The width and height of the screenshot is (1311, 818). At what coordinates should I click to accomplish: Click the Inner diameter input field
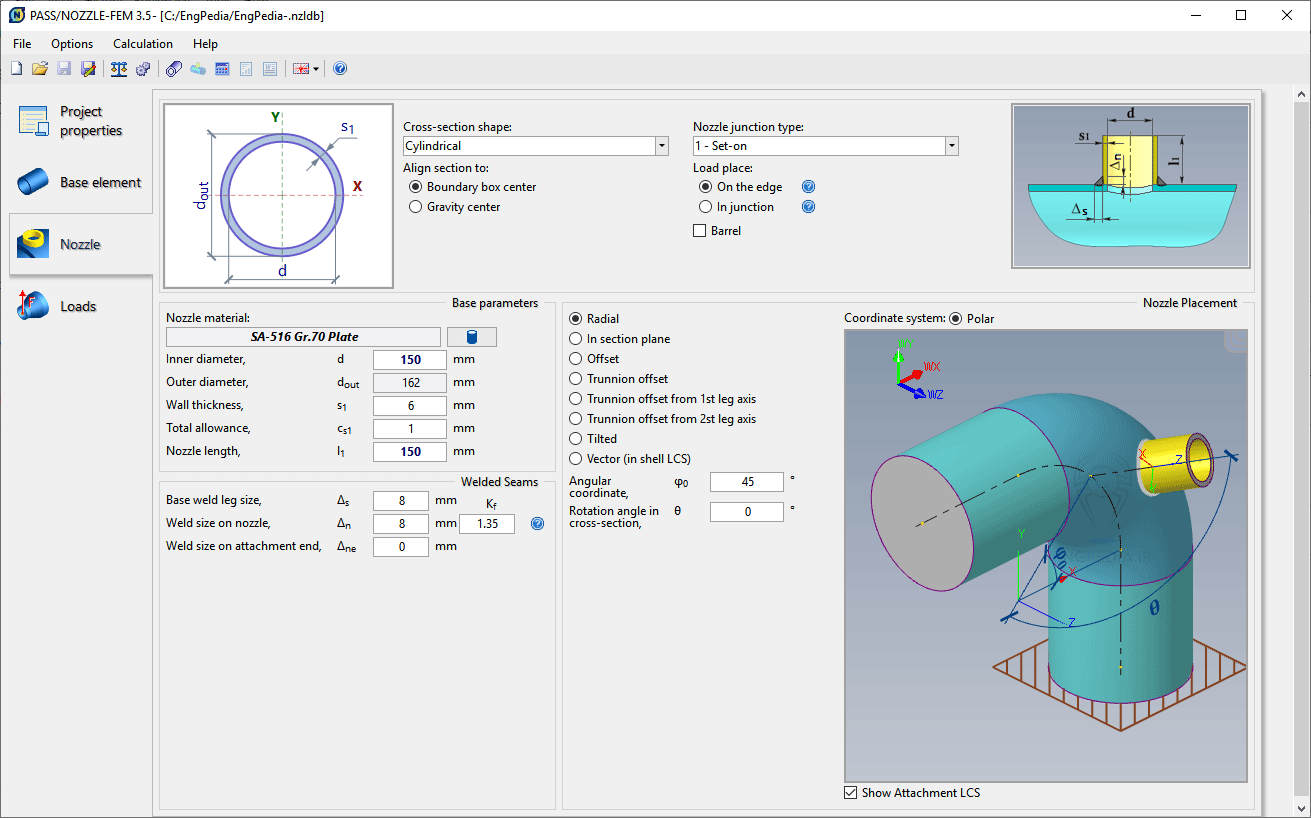(409, 360)
